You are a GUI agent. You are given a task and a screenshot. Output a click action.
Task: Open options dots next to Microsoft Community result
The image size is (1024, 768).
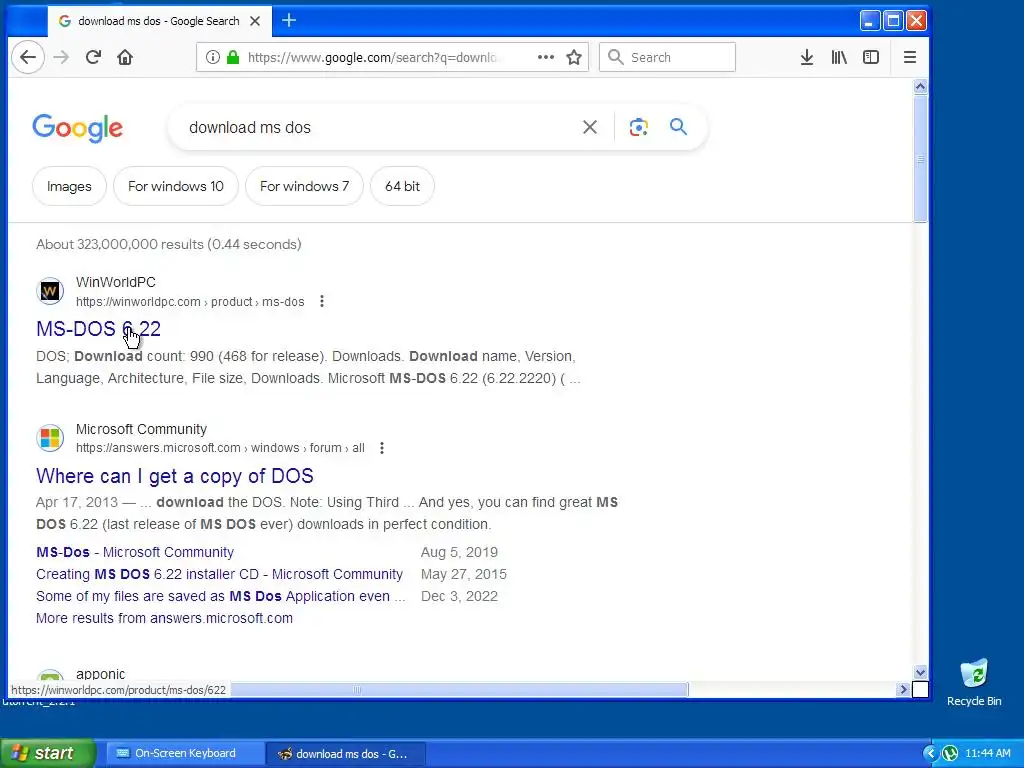[x=382, y=448]
